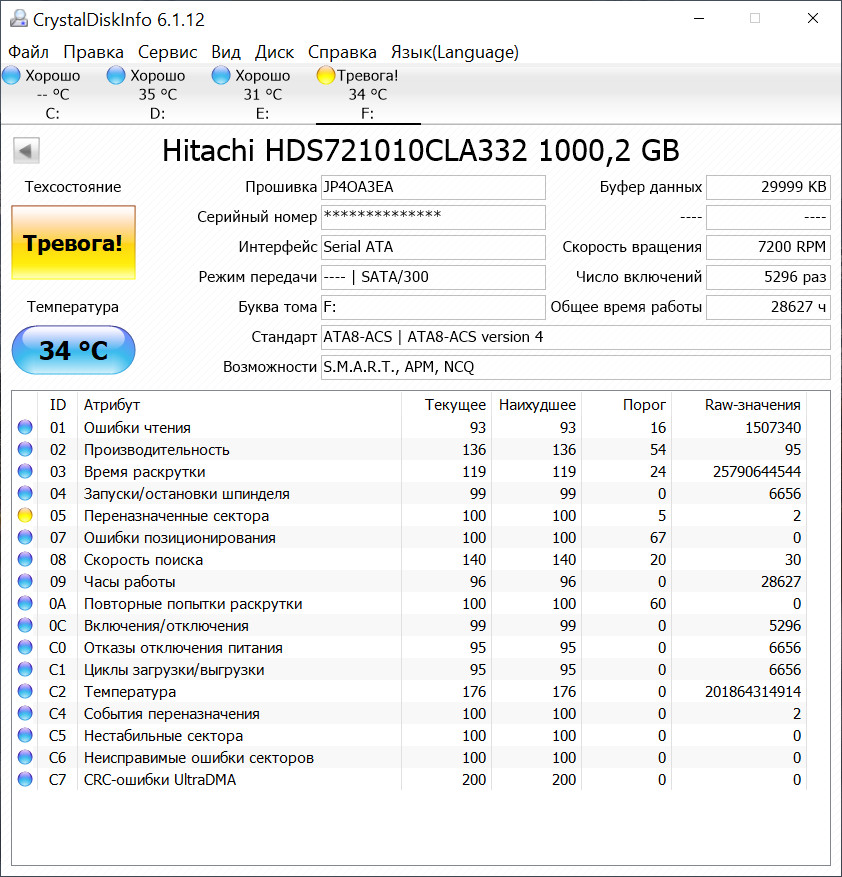Click Общее время работы value 28627 ч
The image size is (842, 877).
(x=768, y=307)
